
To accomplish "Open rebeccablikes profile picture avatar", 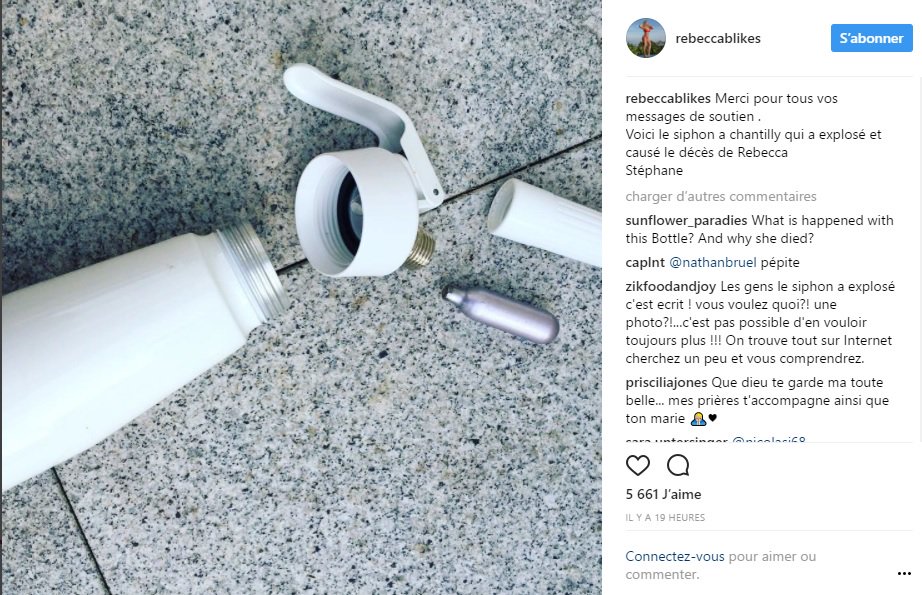I will point(646,38).
